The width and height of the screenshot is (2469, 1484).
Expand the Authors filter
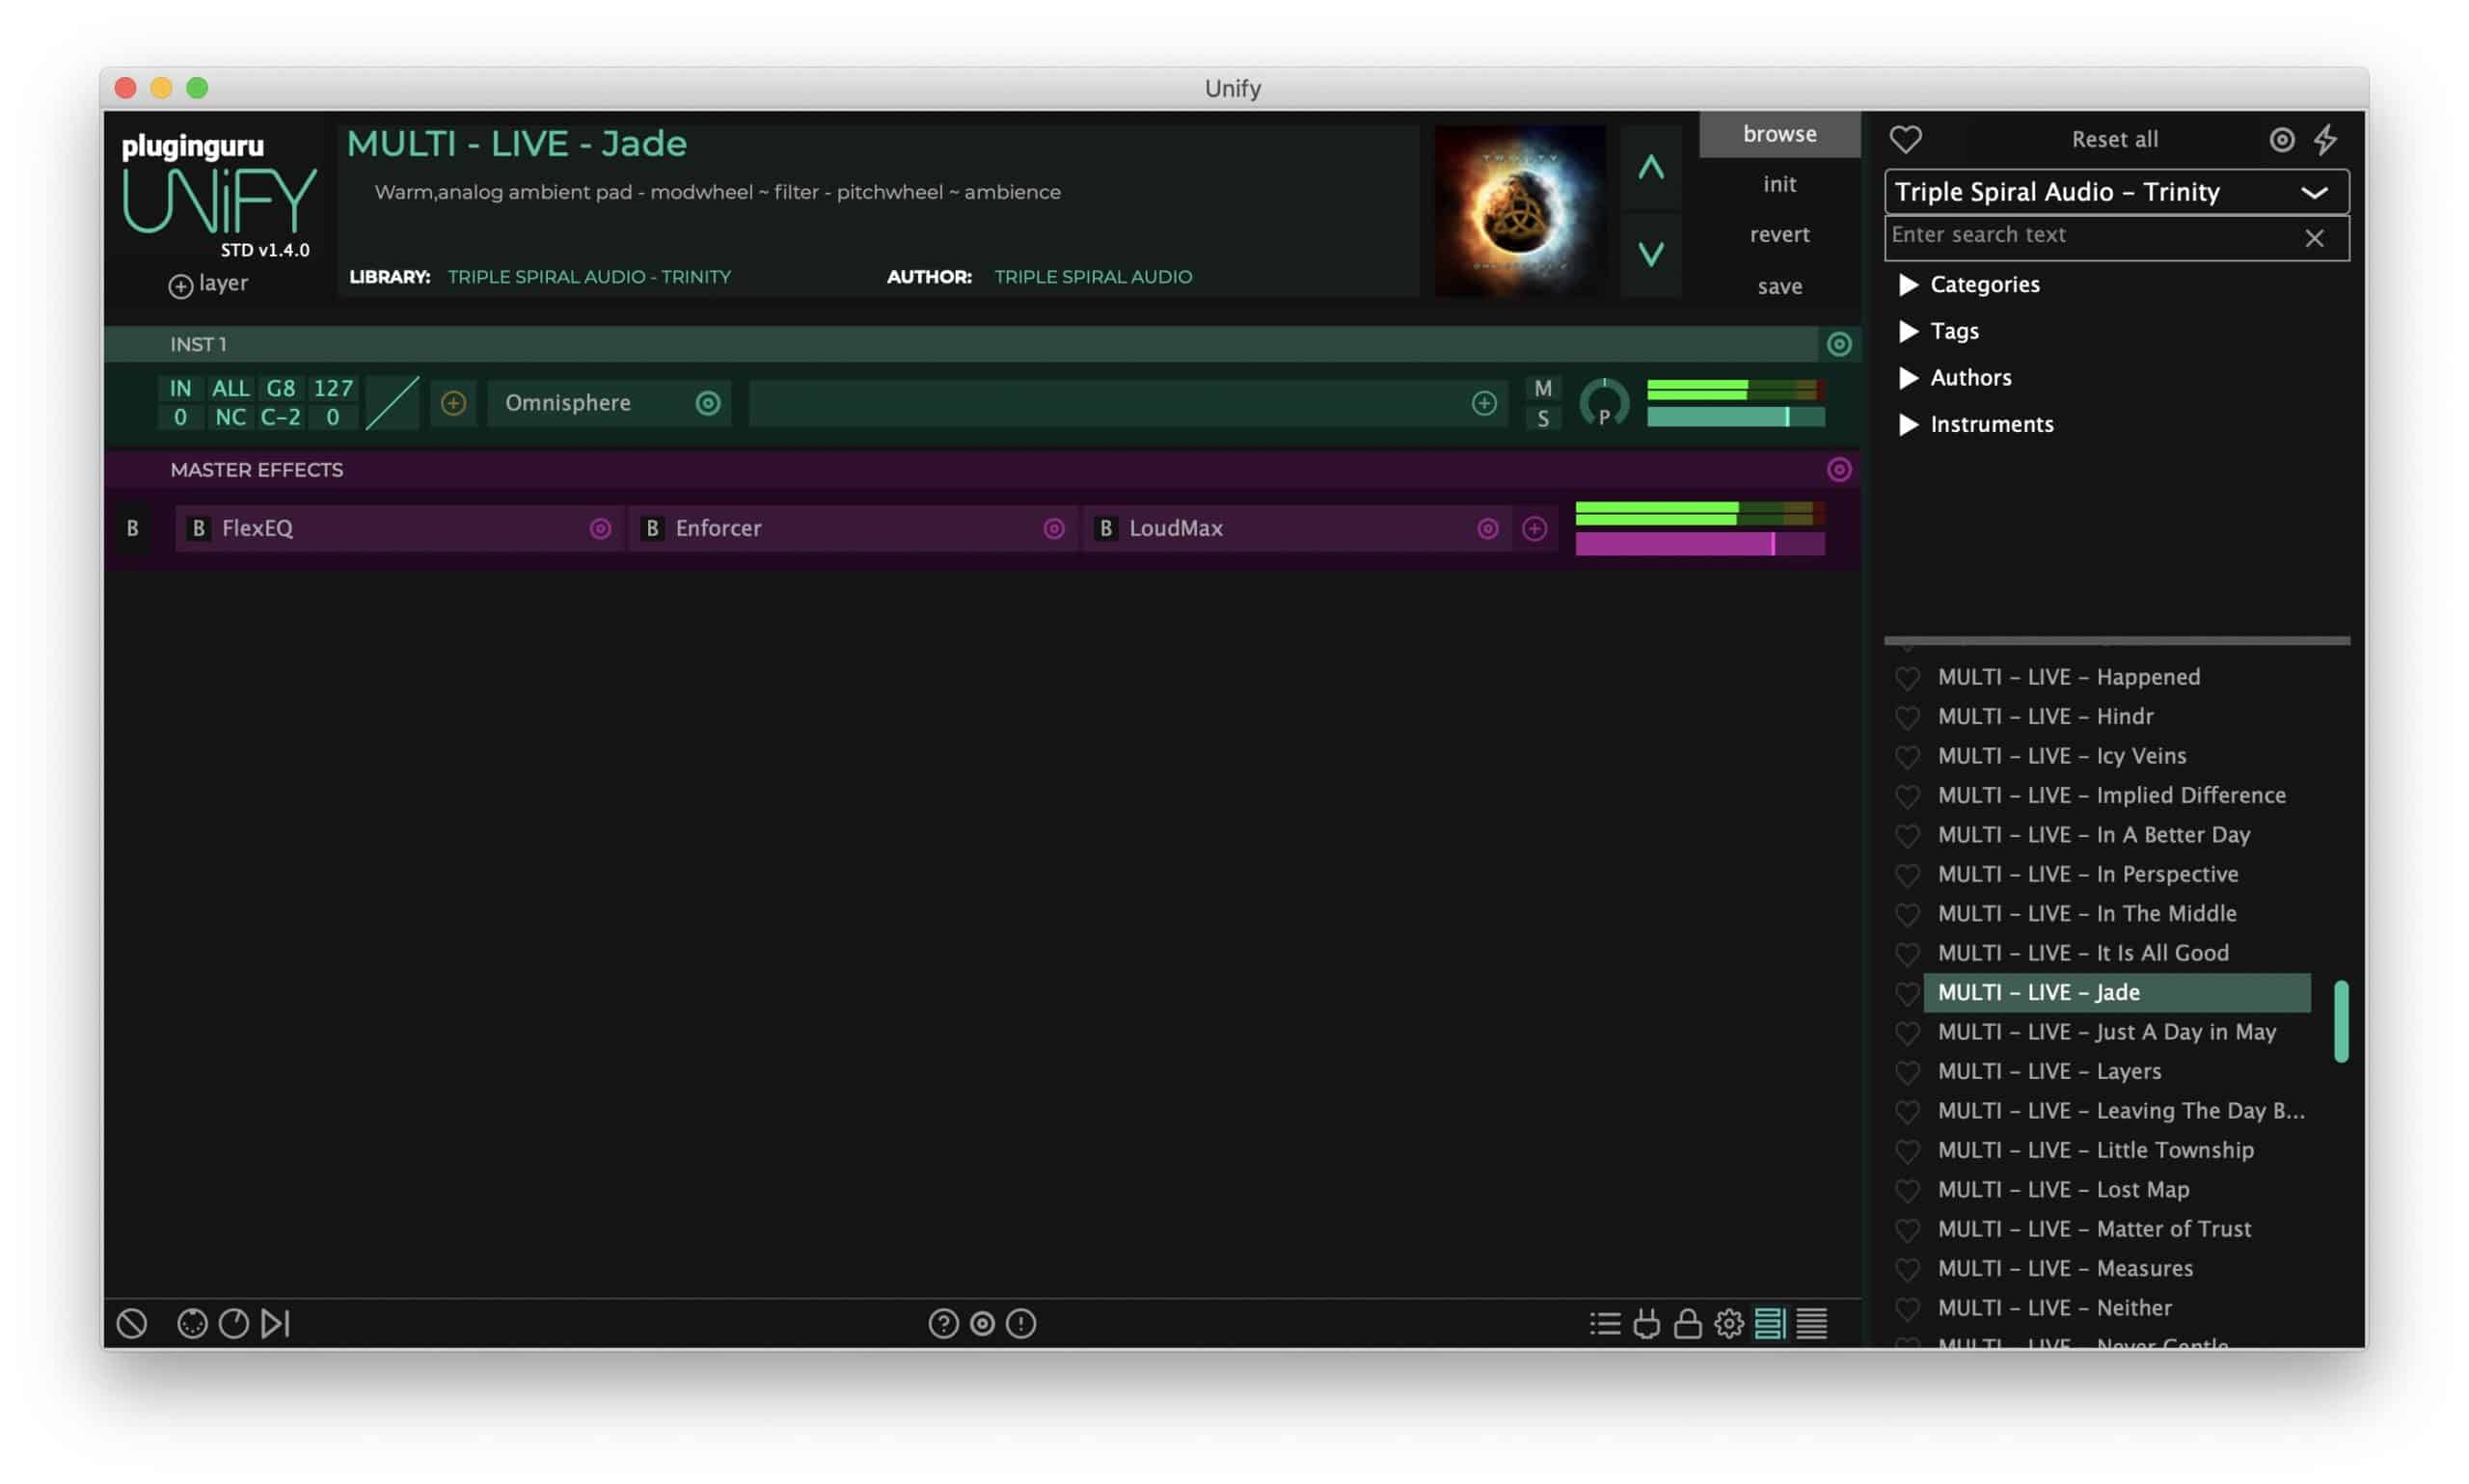1907,377
